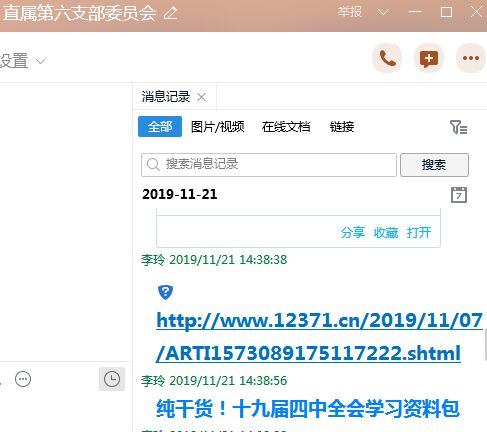Expand the dropdown arrow next to 举报
Viewport: 487px width, 432px height.
(x=383, y=12)
